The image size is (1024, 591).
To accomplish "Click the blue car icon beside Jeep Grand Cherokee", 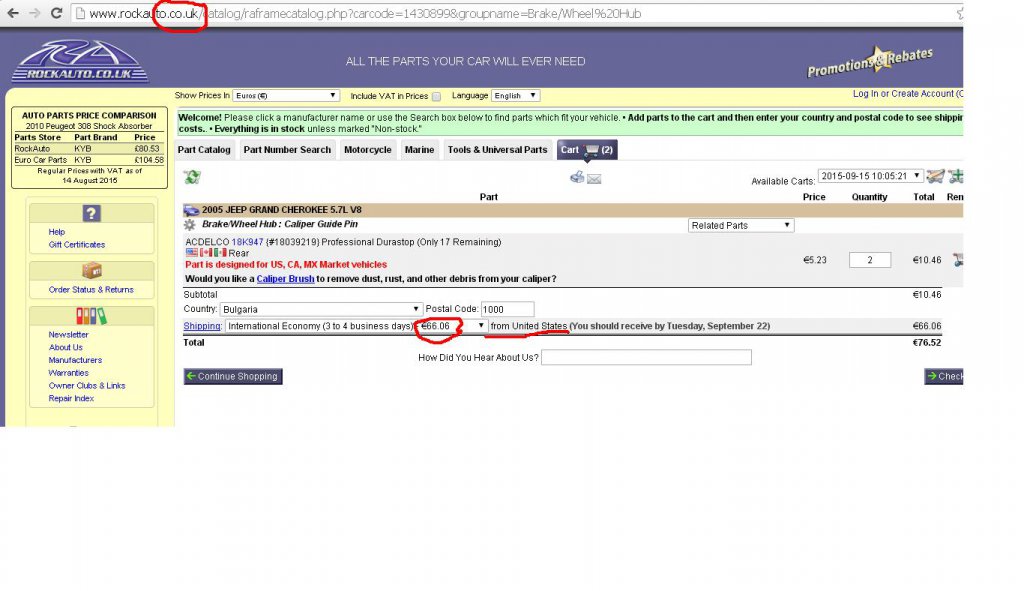I will [191, 210].
